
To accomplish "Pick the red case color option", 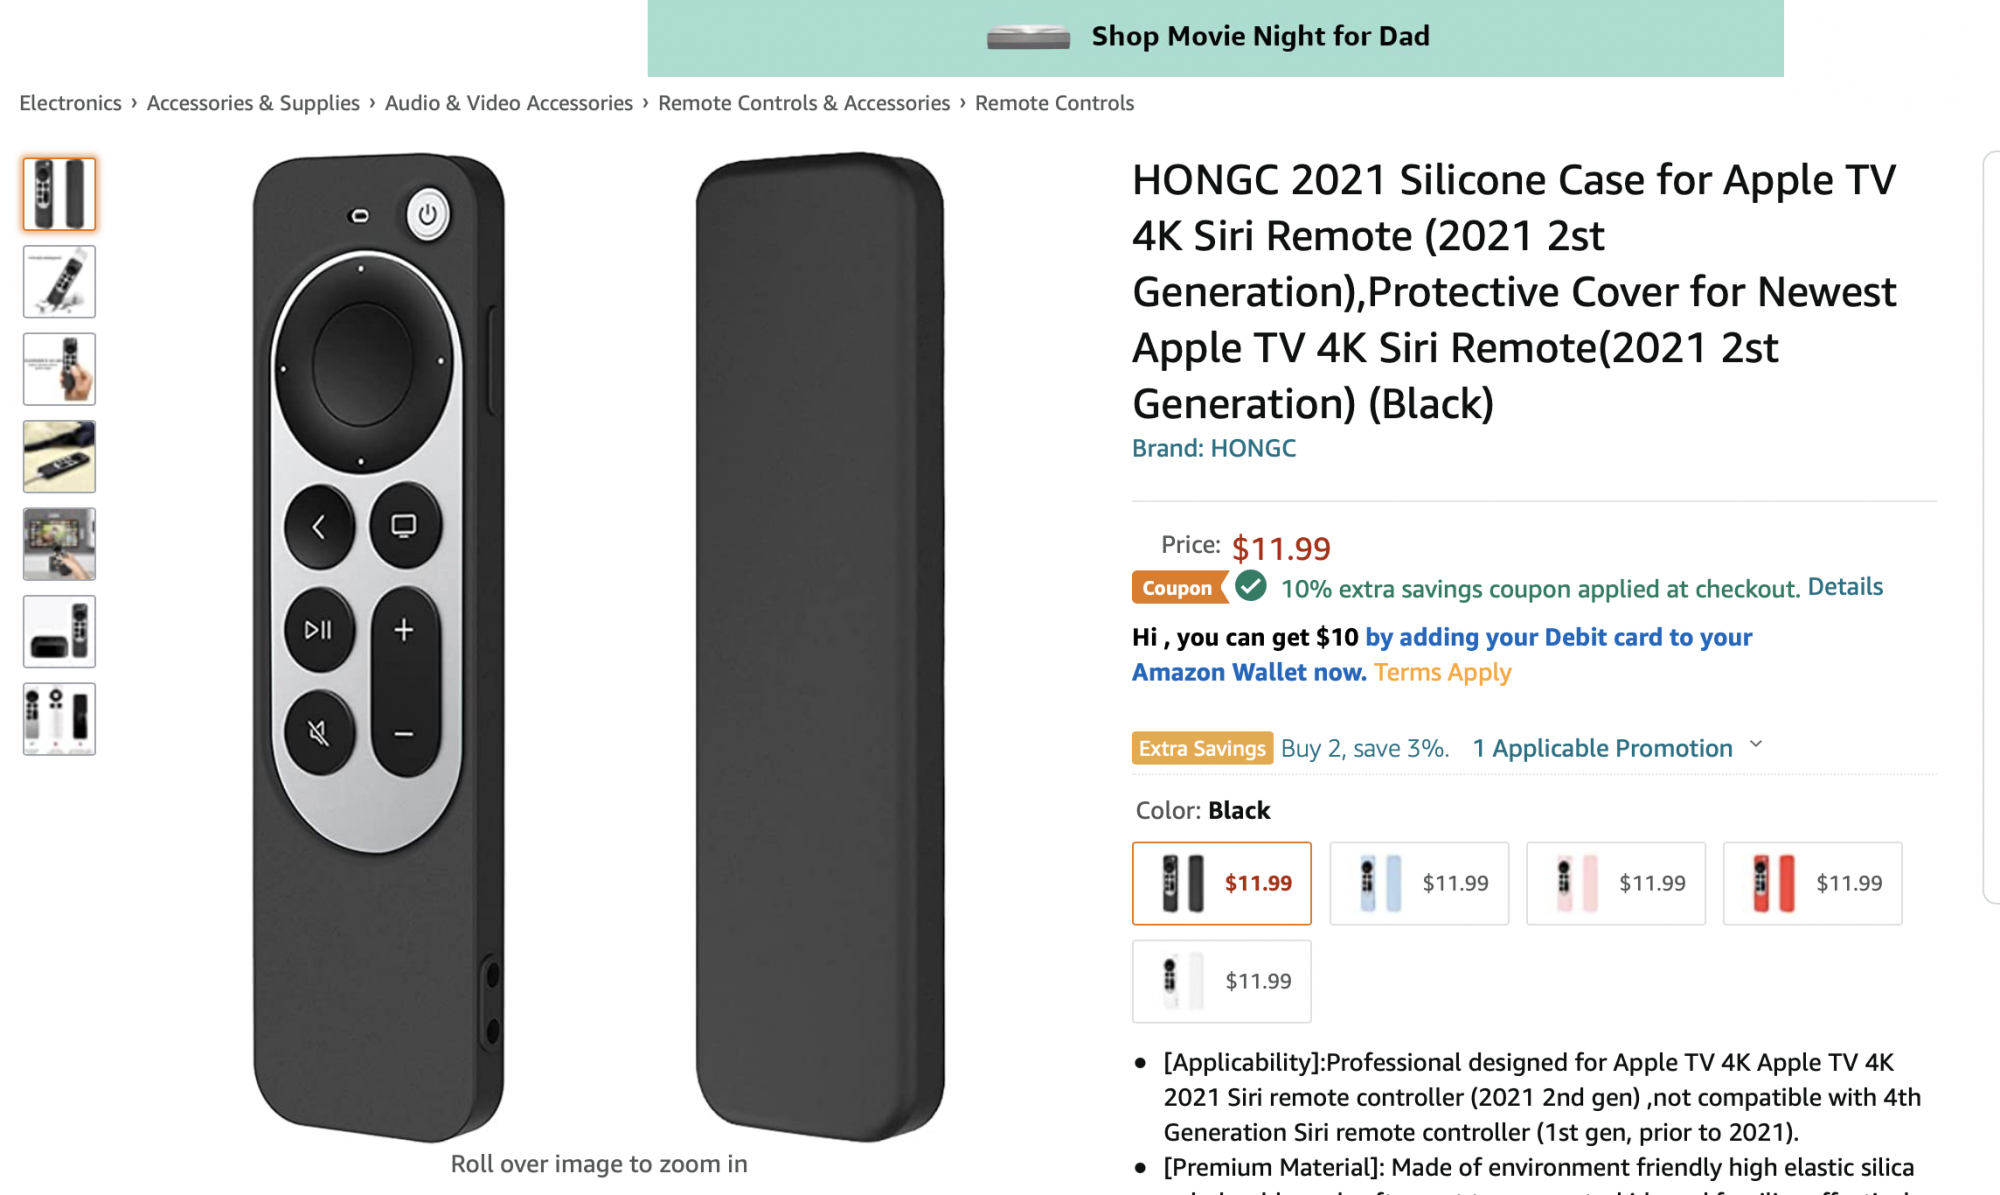I will 1812,883.
